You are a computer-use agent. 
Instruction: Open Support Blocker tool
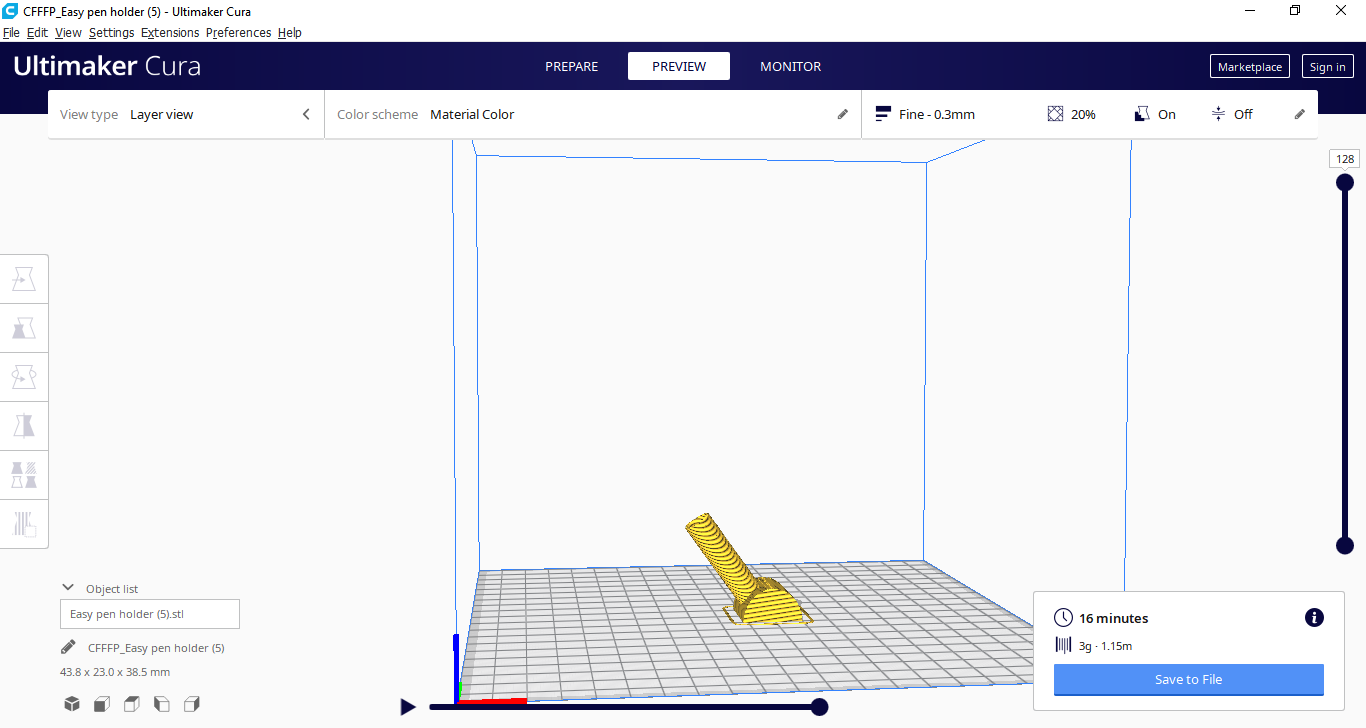click(x=24, y=523)
